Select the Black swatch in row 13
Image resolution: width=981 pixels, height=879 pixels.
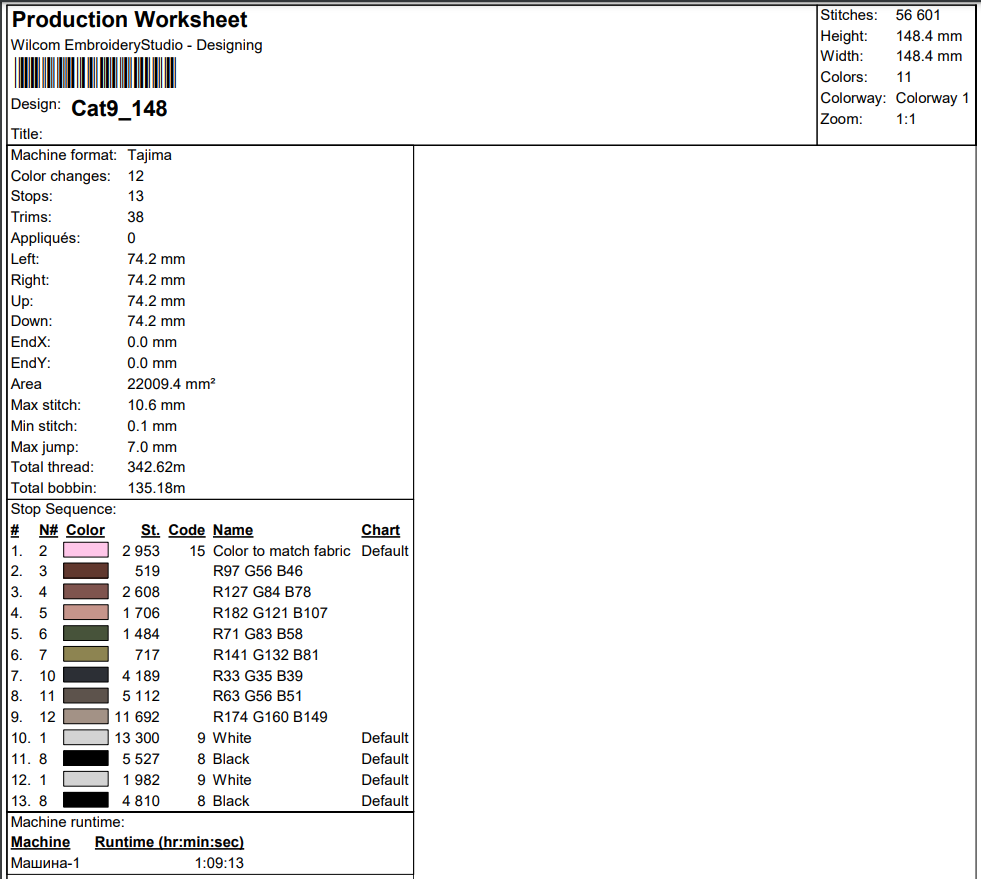(x=86, y=800)
